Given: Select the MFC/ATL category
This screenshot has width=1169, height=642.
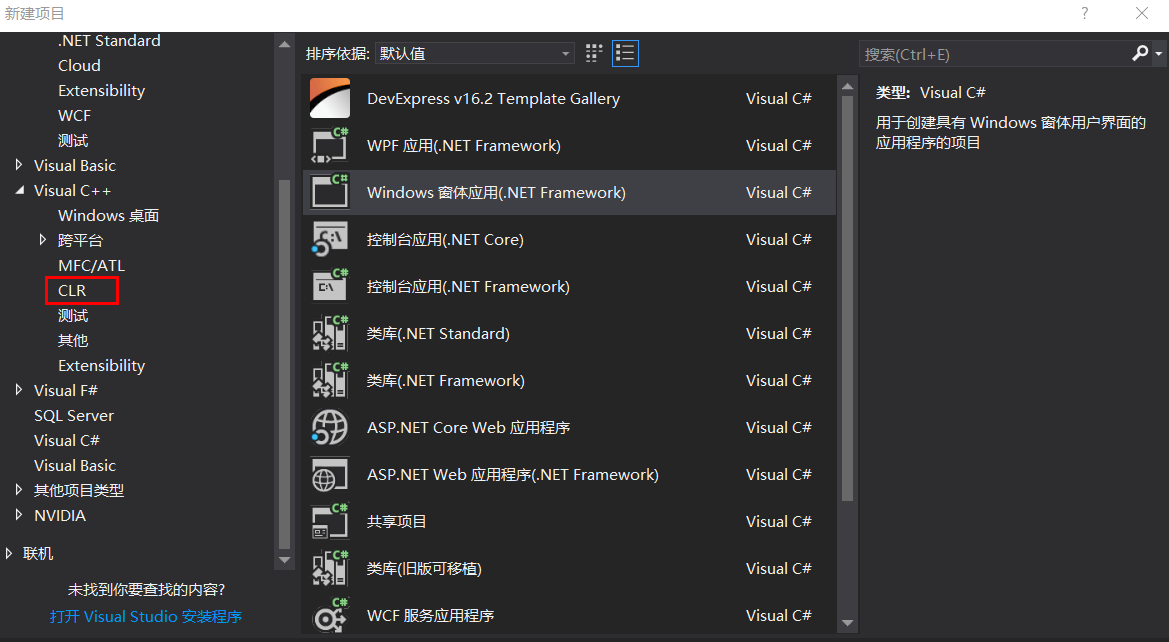Looking at the screenshot, I should [x=91, y=265].
